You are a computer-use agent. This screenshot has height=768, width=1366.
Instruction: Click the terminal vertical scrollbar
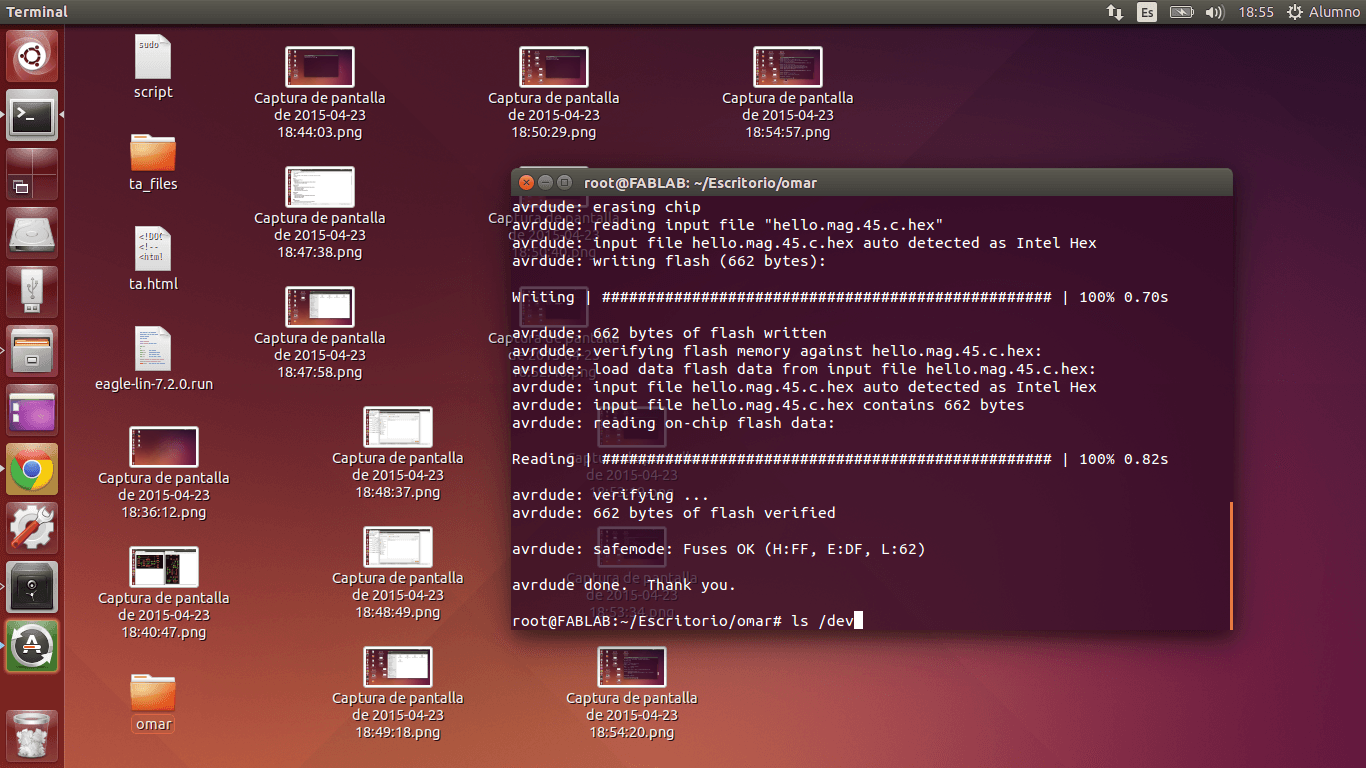(x=1230, y=565)
